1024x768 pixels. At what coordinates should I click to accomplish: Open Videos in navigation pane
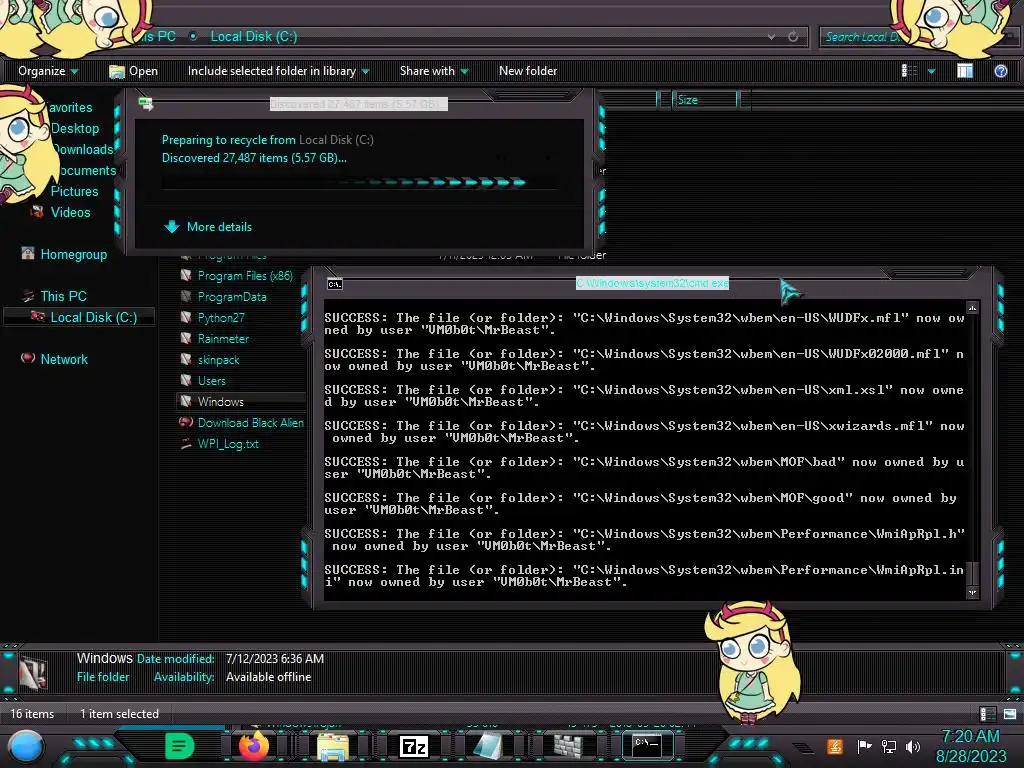[71, 212]
